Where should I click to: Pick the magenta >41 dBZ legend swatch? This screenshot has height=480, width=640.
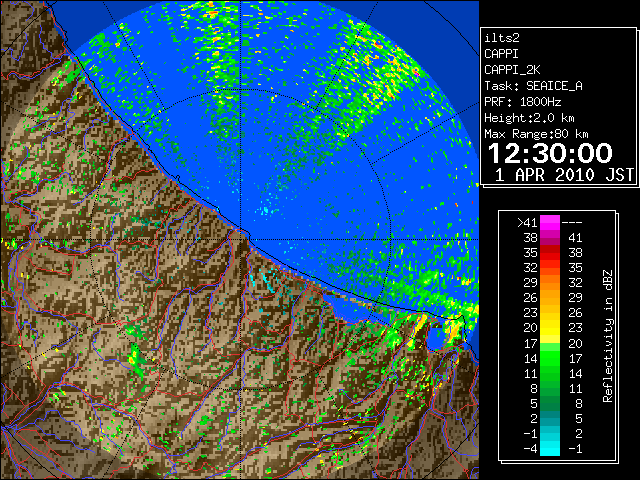pos(550,223)
